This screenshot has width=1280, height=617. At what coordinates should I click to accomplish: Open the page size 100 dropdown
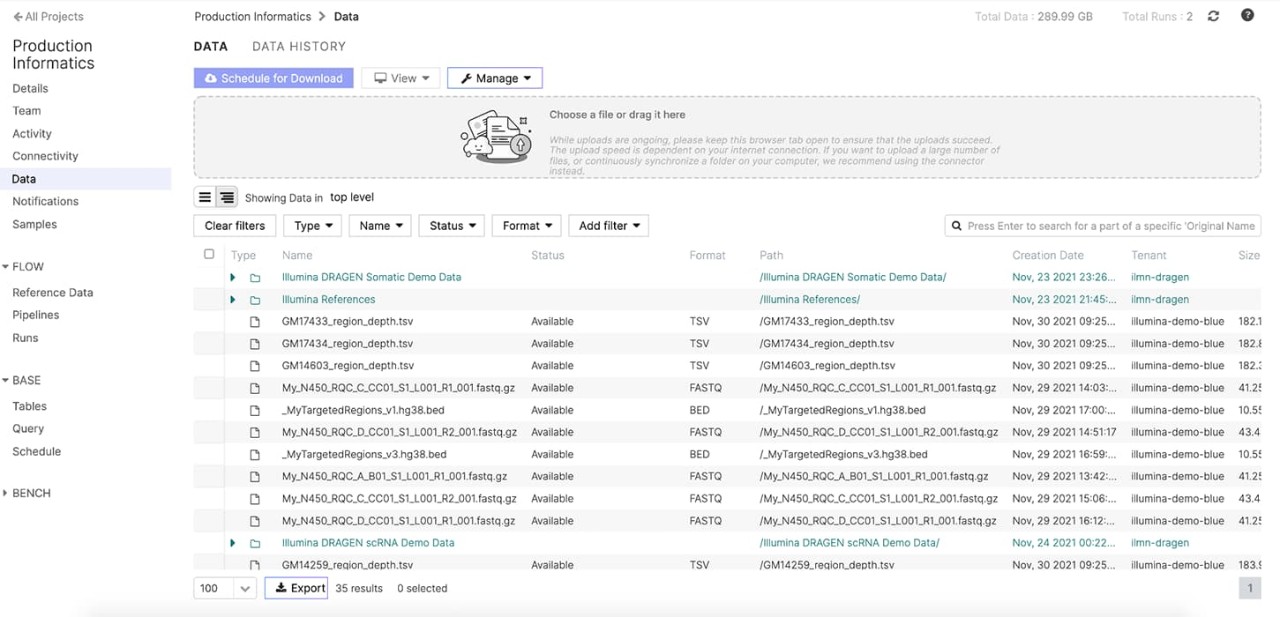(224, 588)
